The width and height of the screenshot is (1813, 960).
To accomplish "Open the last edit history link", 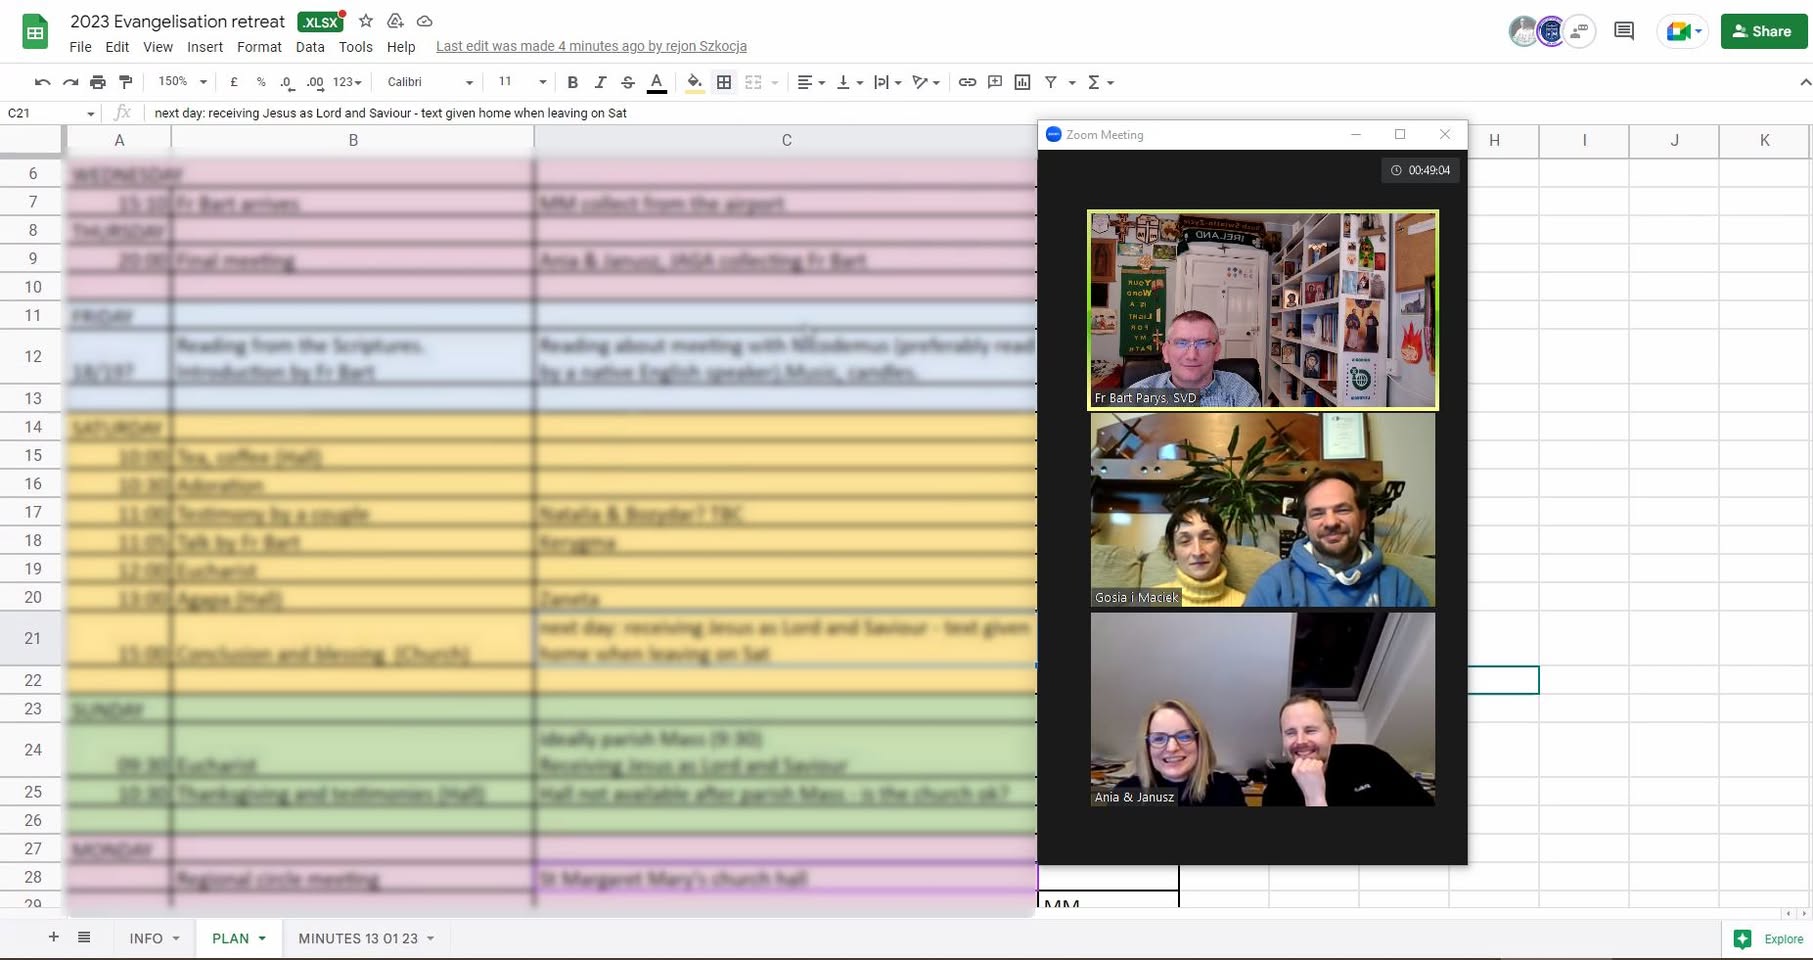I will click(591, 46).
